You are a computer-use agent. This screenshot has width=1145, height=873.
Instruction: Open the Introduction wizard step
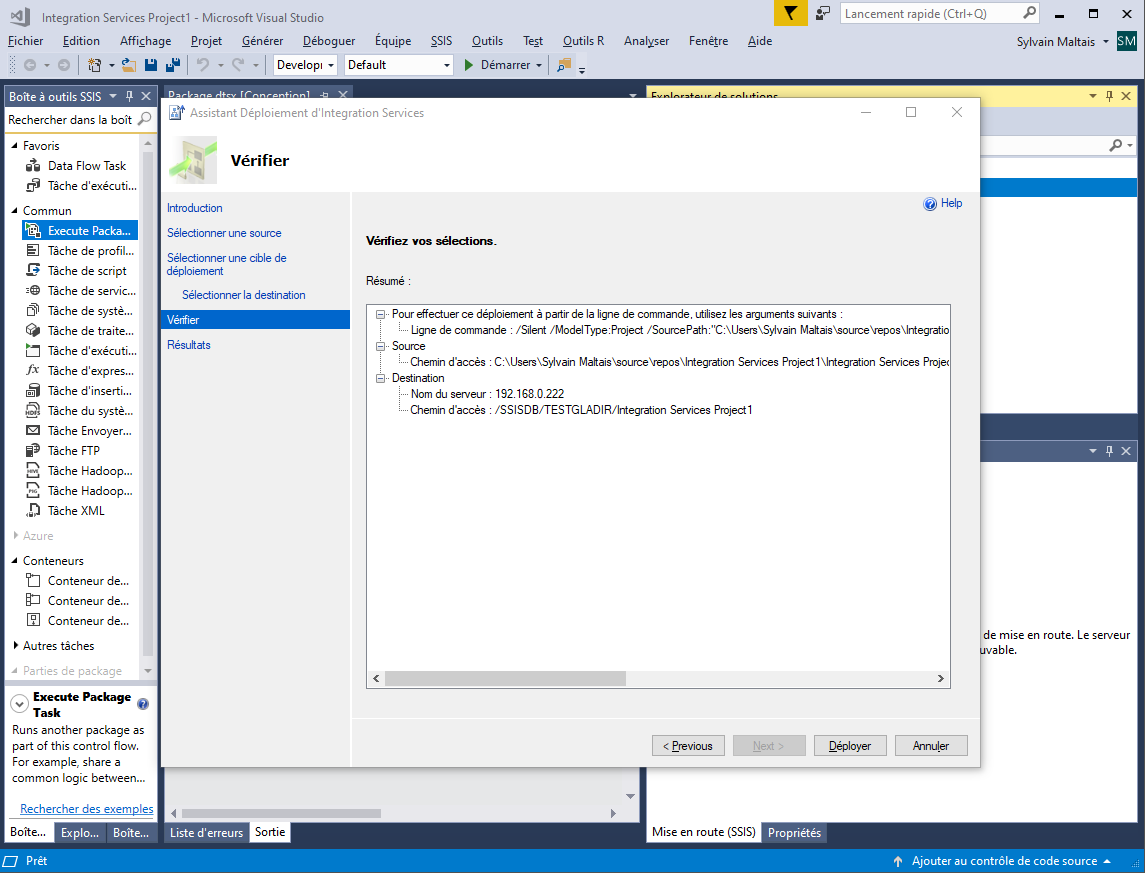click(195, 208)
